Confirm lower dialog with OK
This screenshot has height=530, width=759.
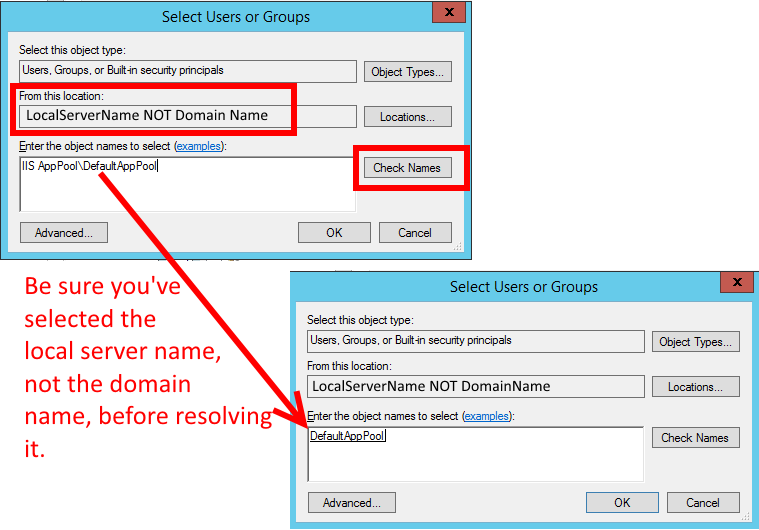pos(622,503)
